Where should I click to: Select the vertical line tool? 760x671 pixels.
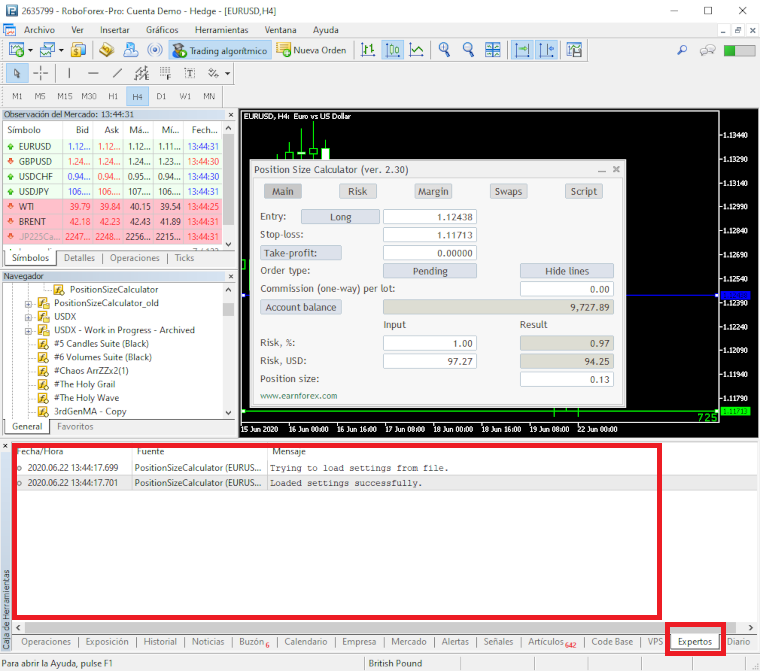(x=69, y=73)
